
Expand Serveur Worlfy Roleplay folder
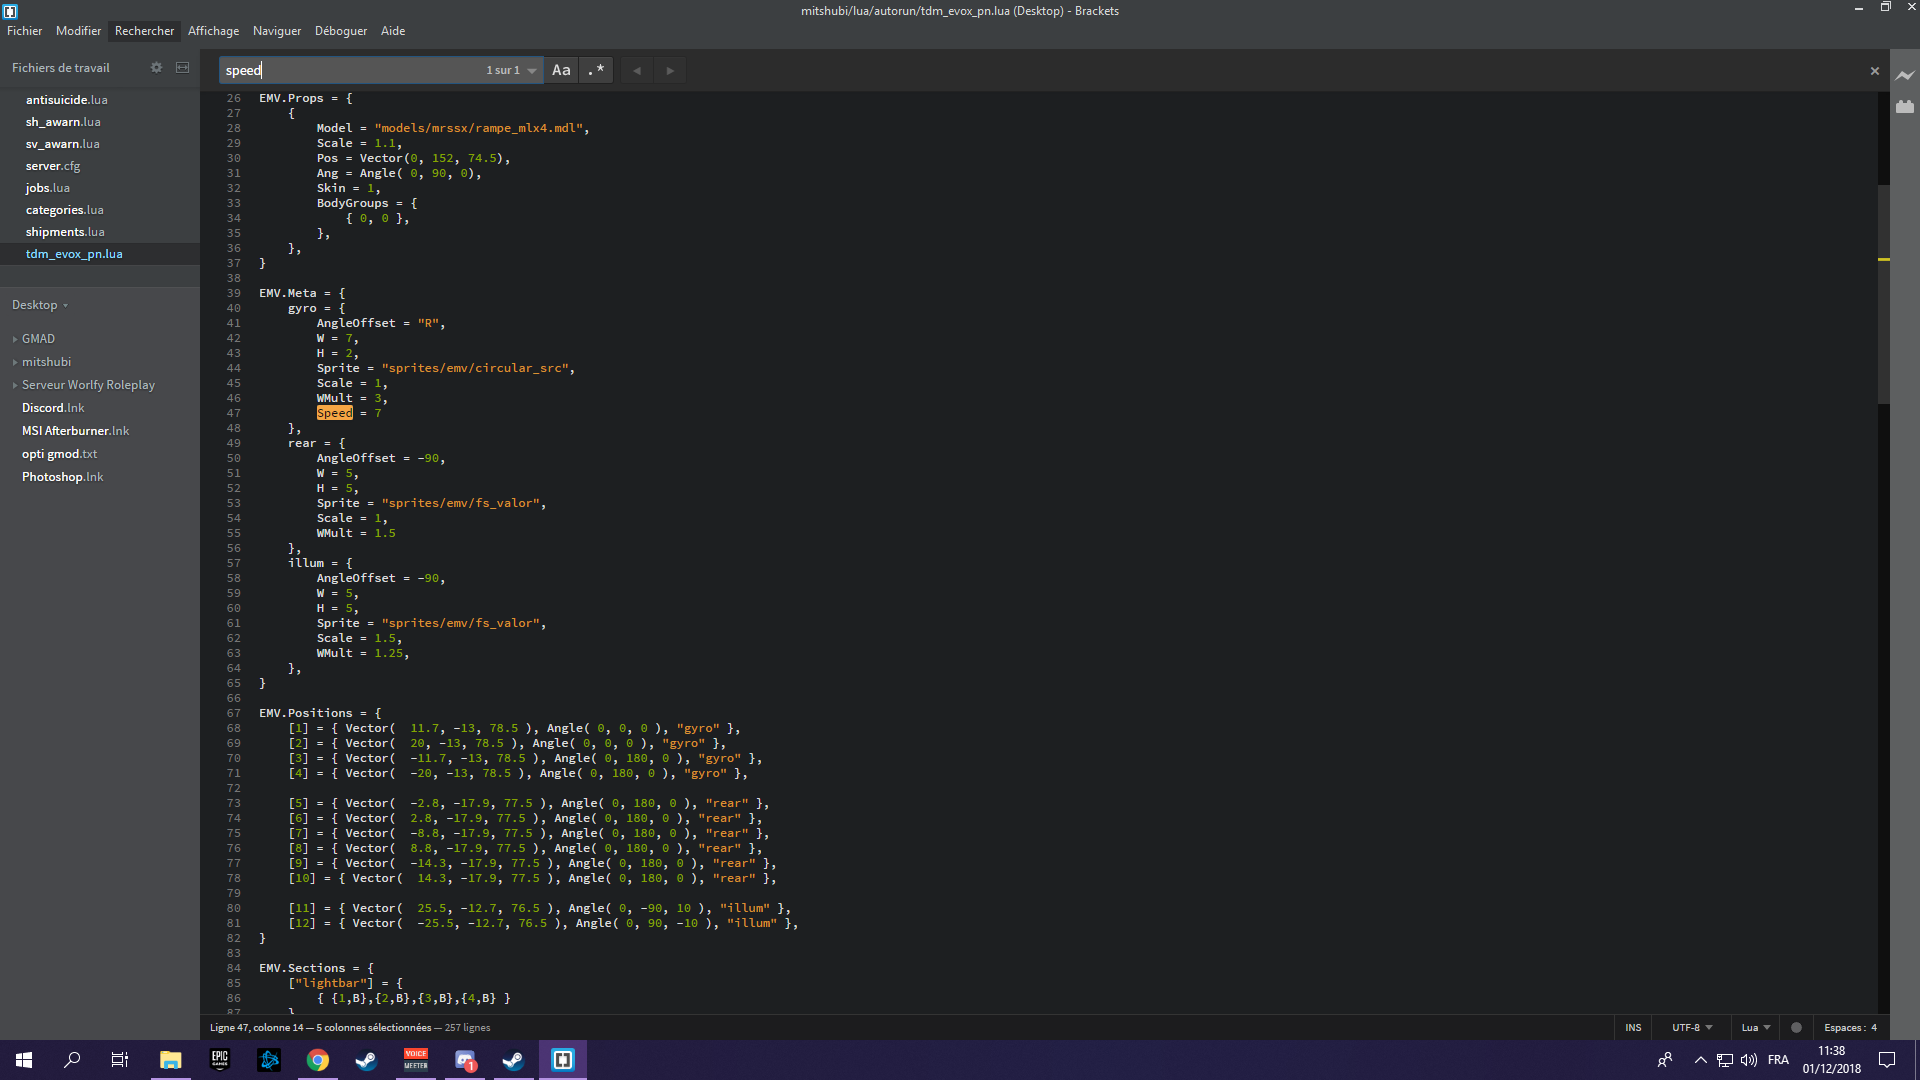88,385
